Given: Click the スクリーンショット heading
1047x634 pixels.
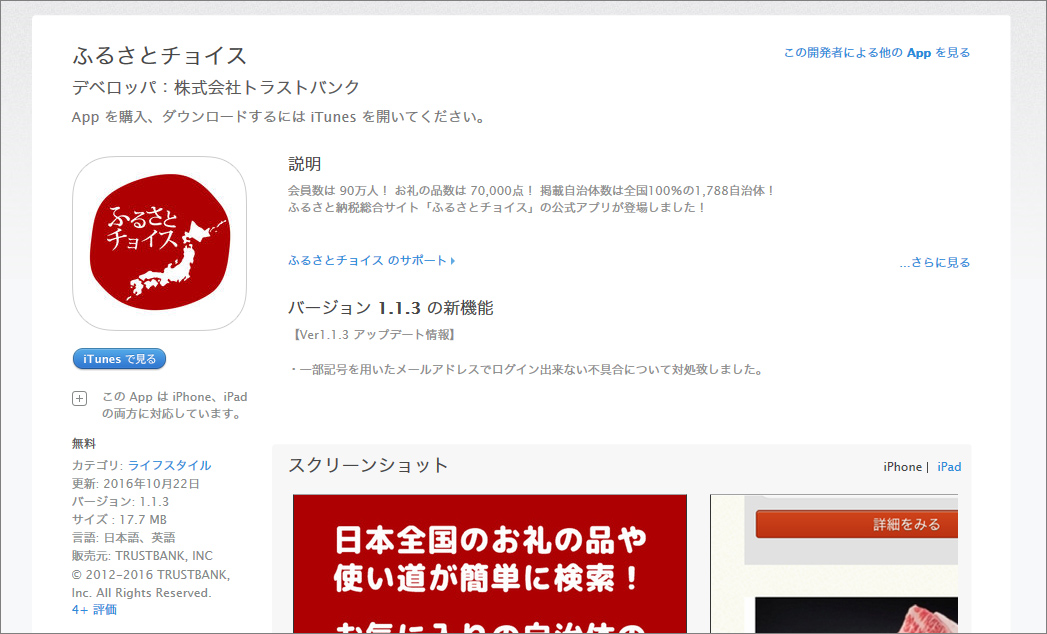Looking at the screenshot, I should pos(368,465).
